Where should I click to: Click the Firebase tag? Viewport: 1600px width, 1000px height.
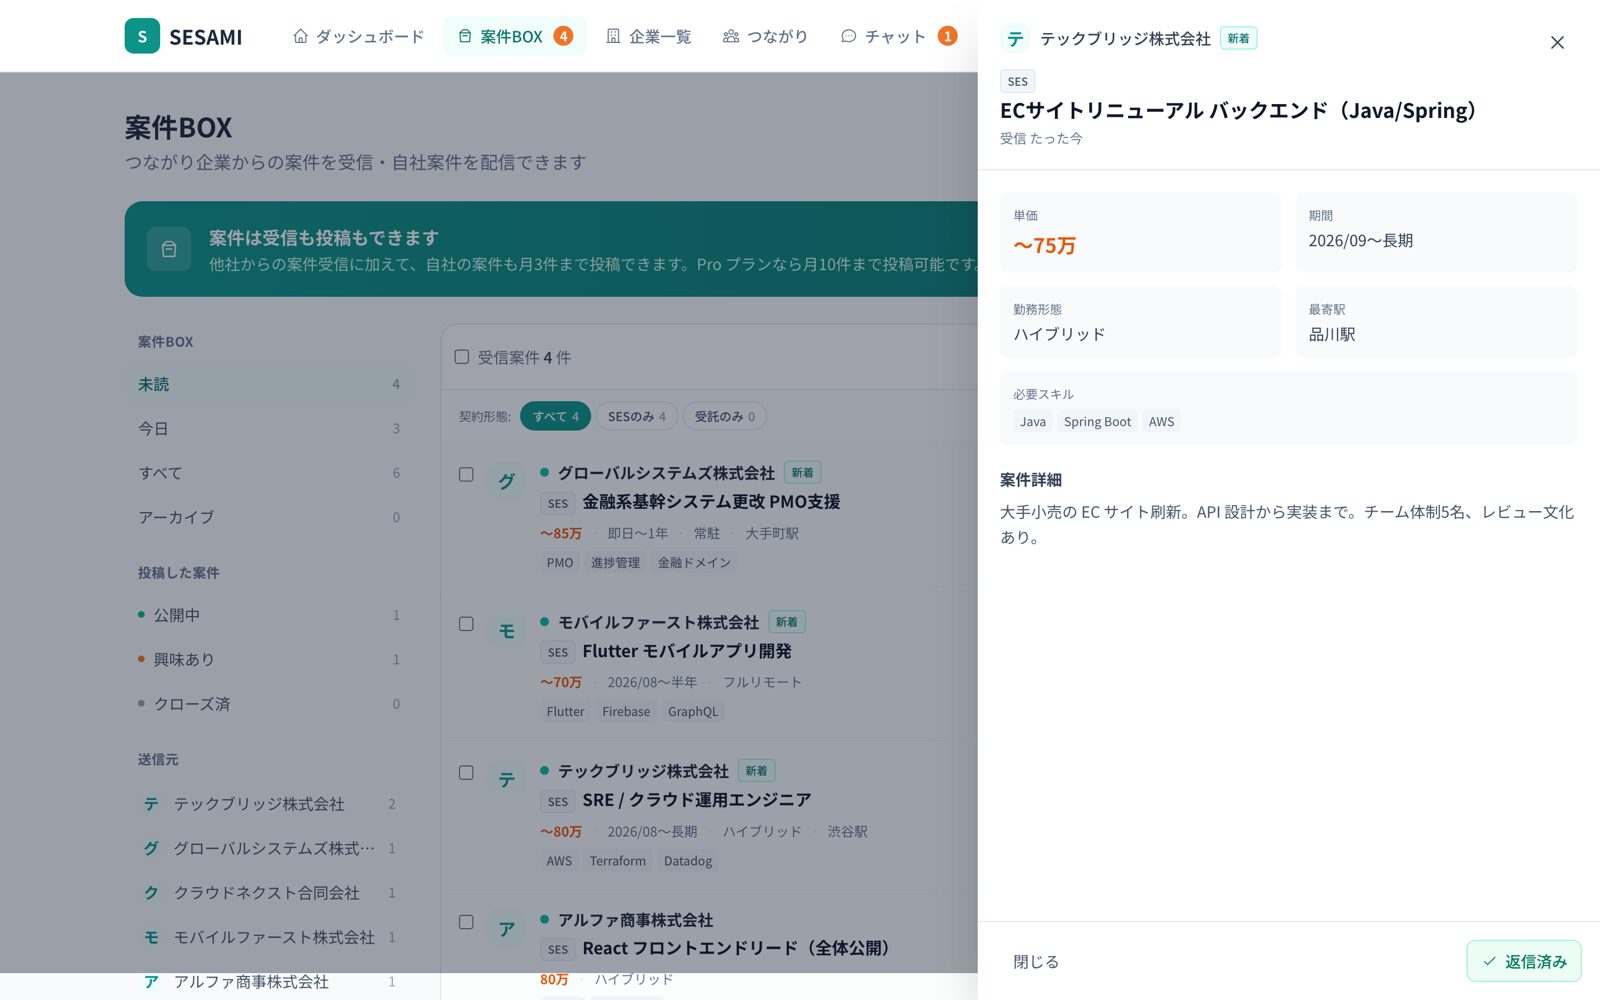(x=626, y=711)
